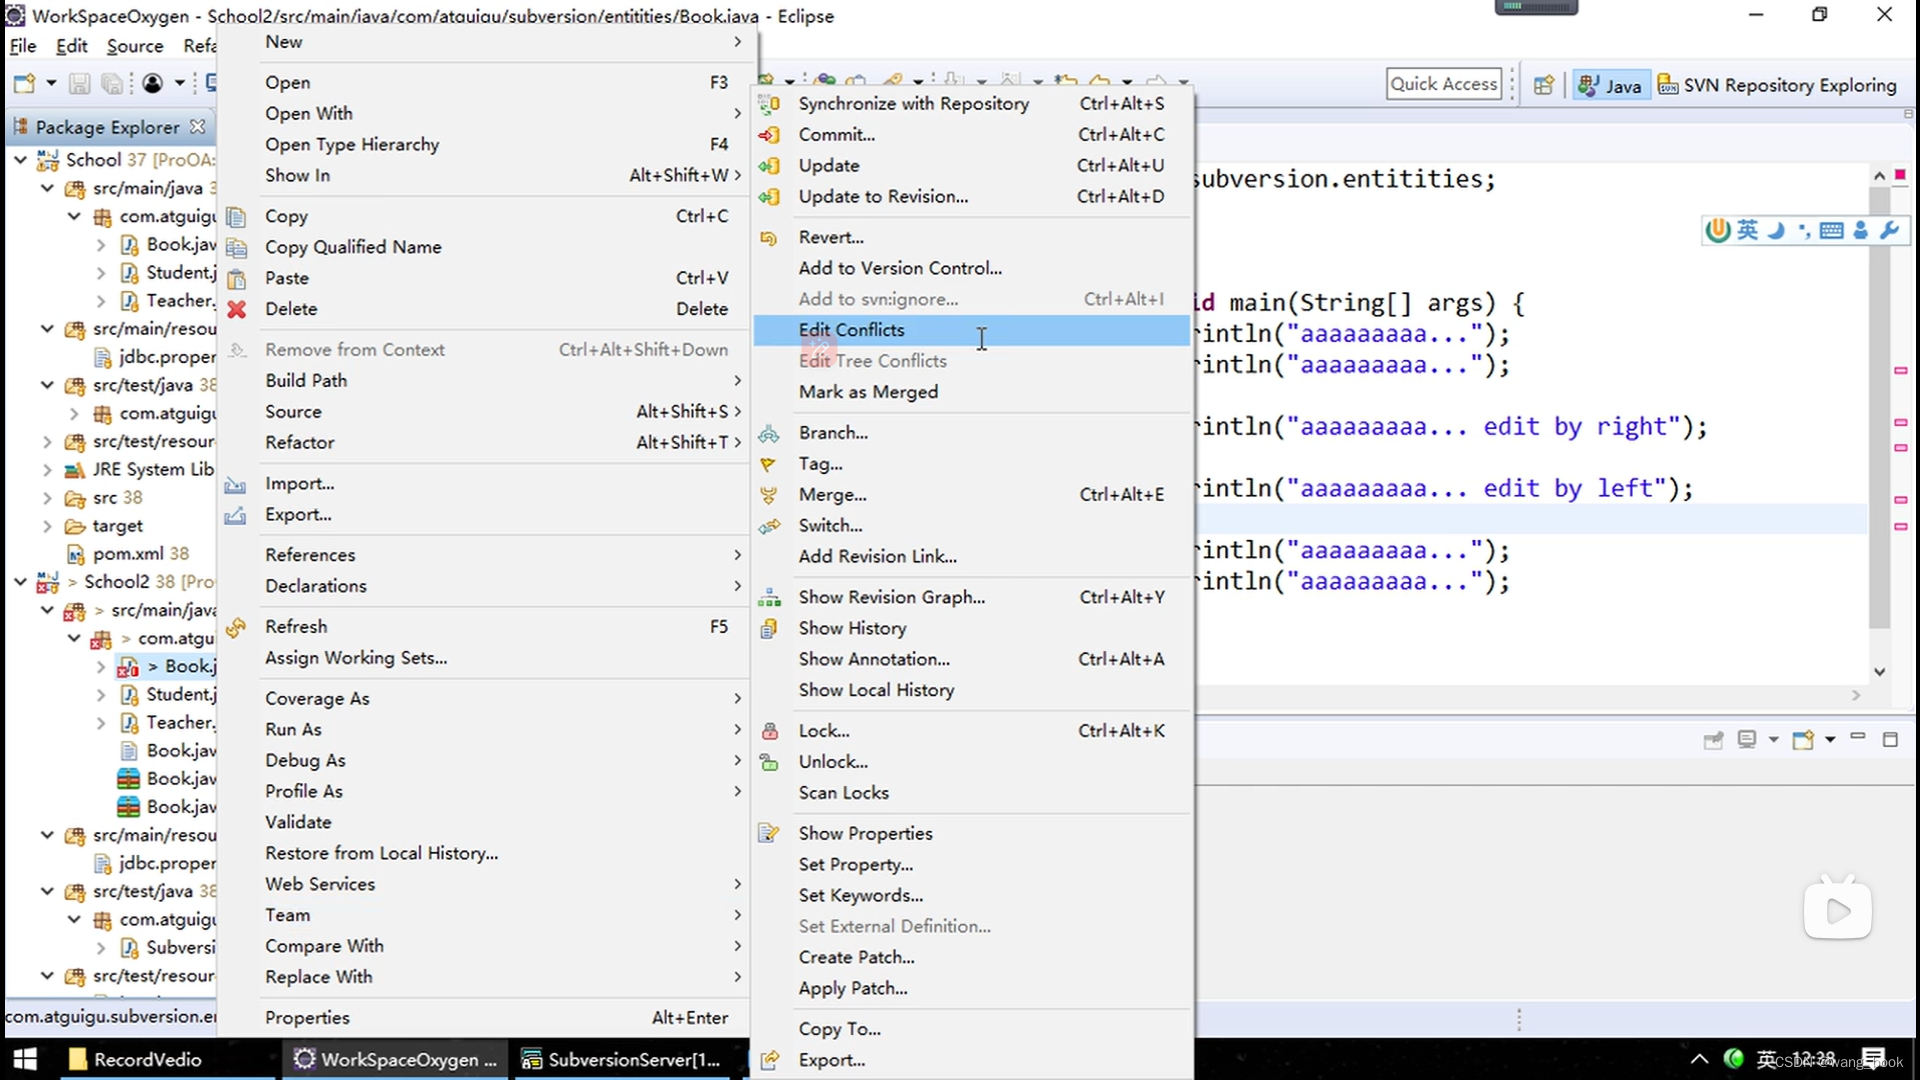Click the red Delete icon
The height and width of the screenshot is (1080, 1920).
[x=236, y=309]
